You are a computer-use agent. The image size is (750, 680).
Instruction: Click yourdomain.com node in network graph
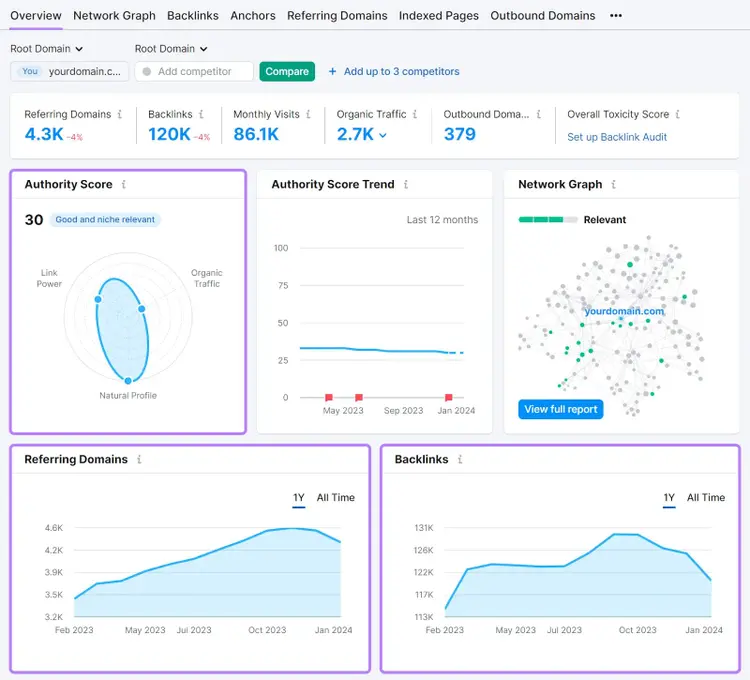[x=624, y=311]
